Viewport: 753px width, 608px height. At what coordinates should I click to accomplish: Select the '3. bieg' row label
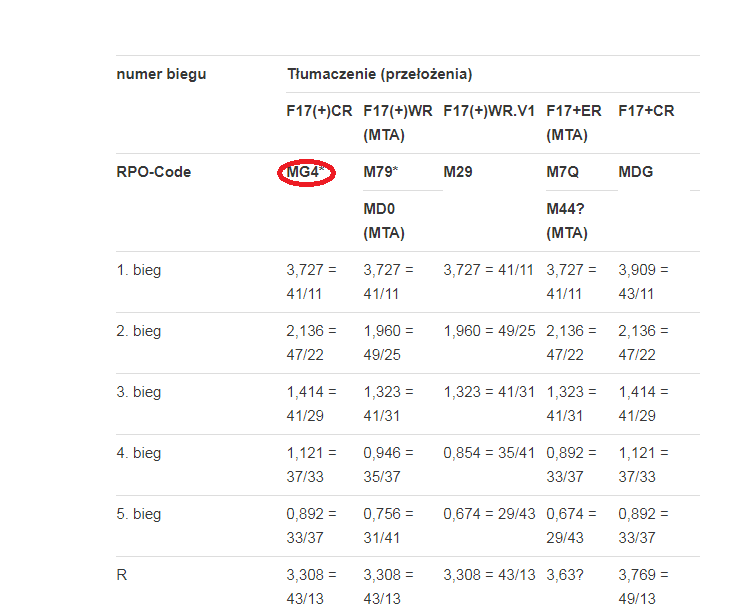[x=139, y=392]
